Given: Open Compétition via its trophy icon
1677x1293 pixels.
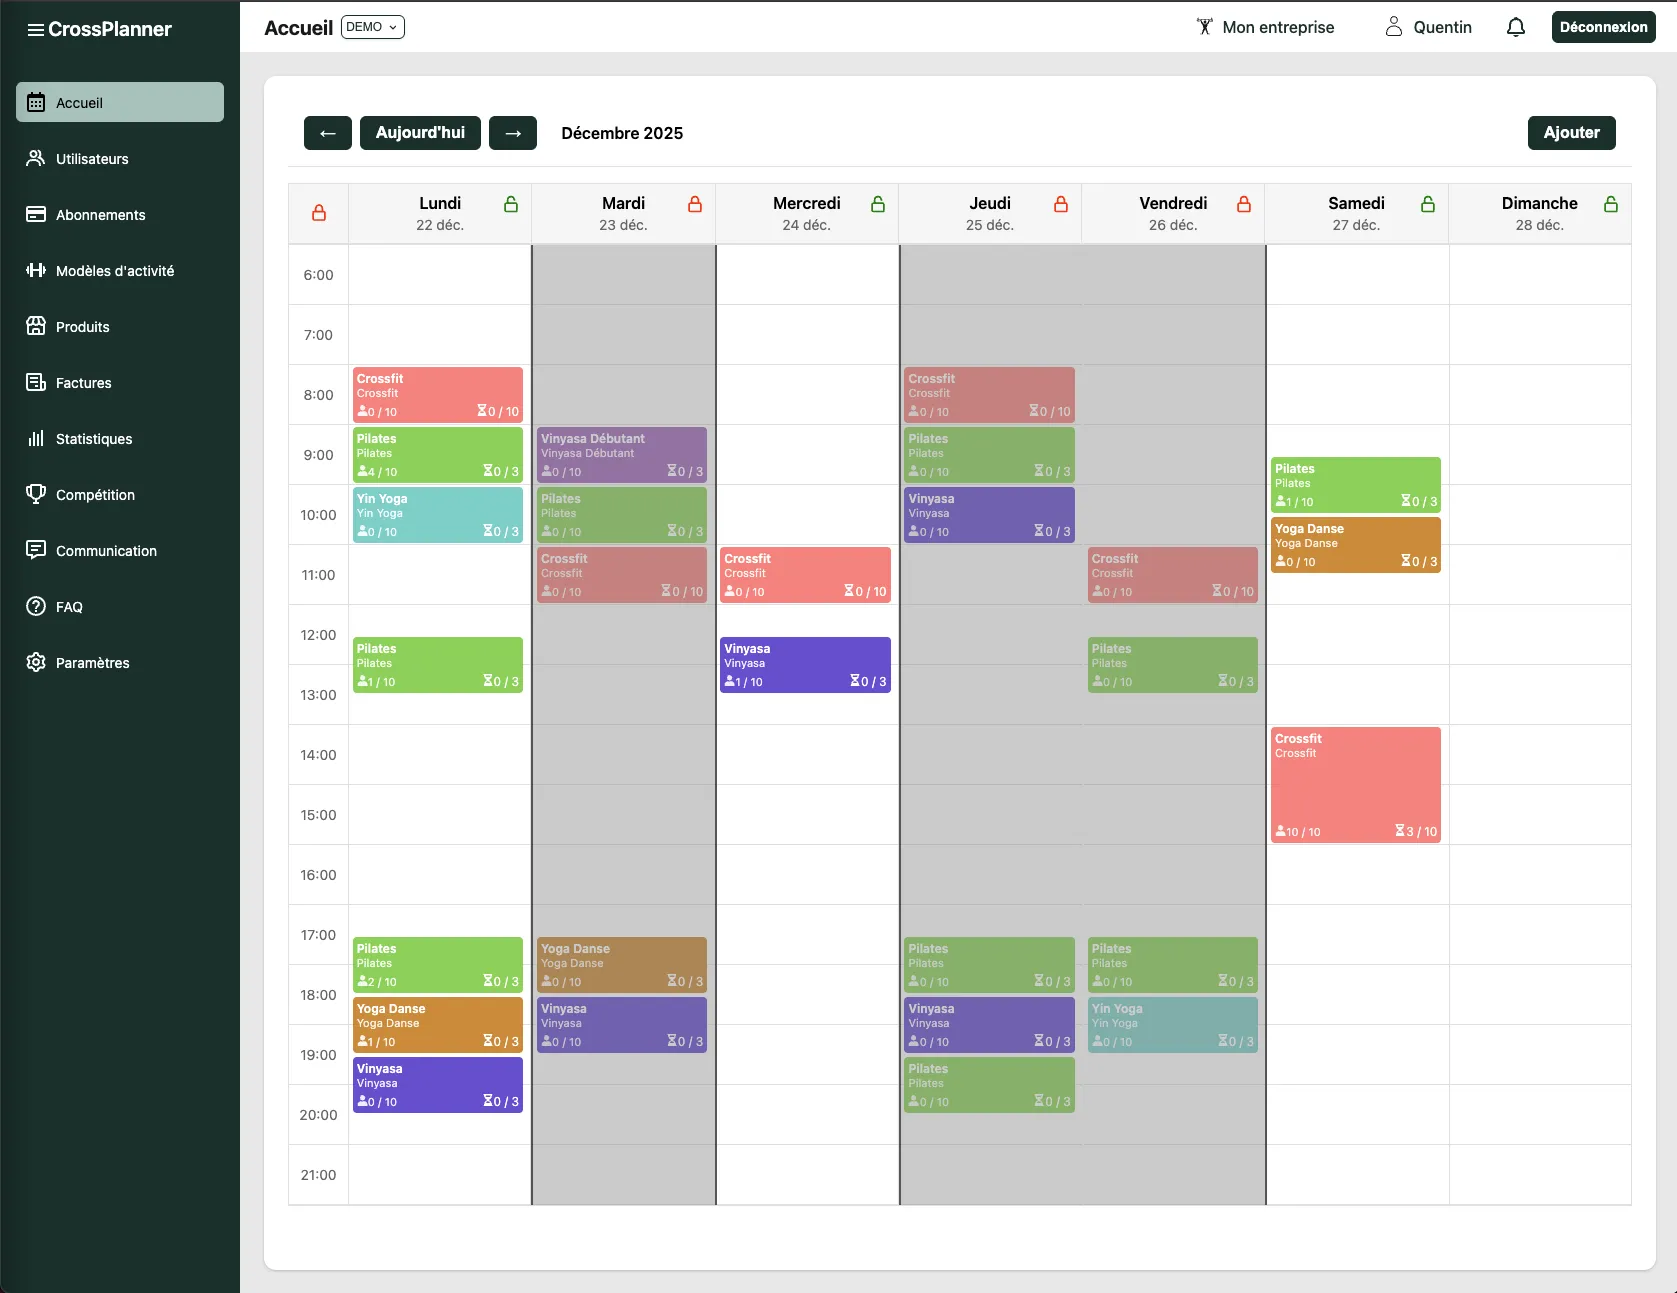Looking at the screenshot, I should [x=36, y=495].
